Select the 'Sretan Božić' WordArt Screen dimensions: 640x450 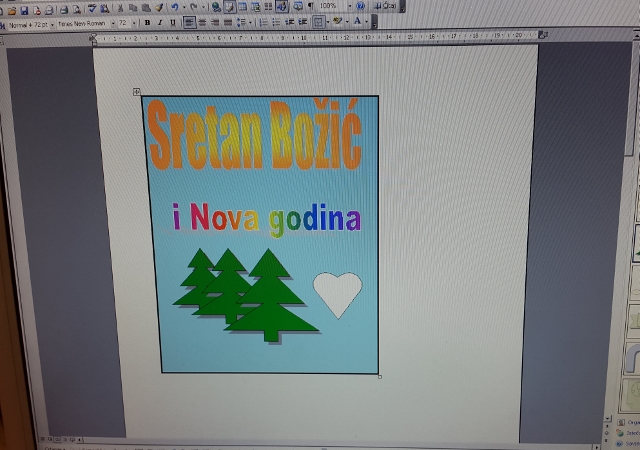coord(255,134)
